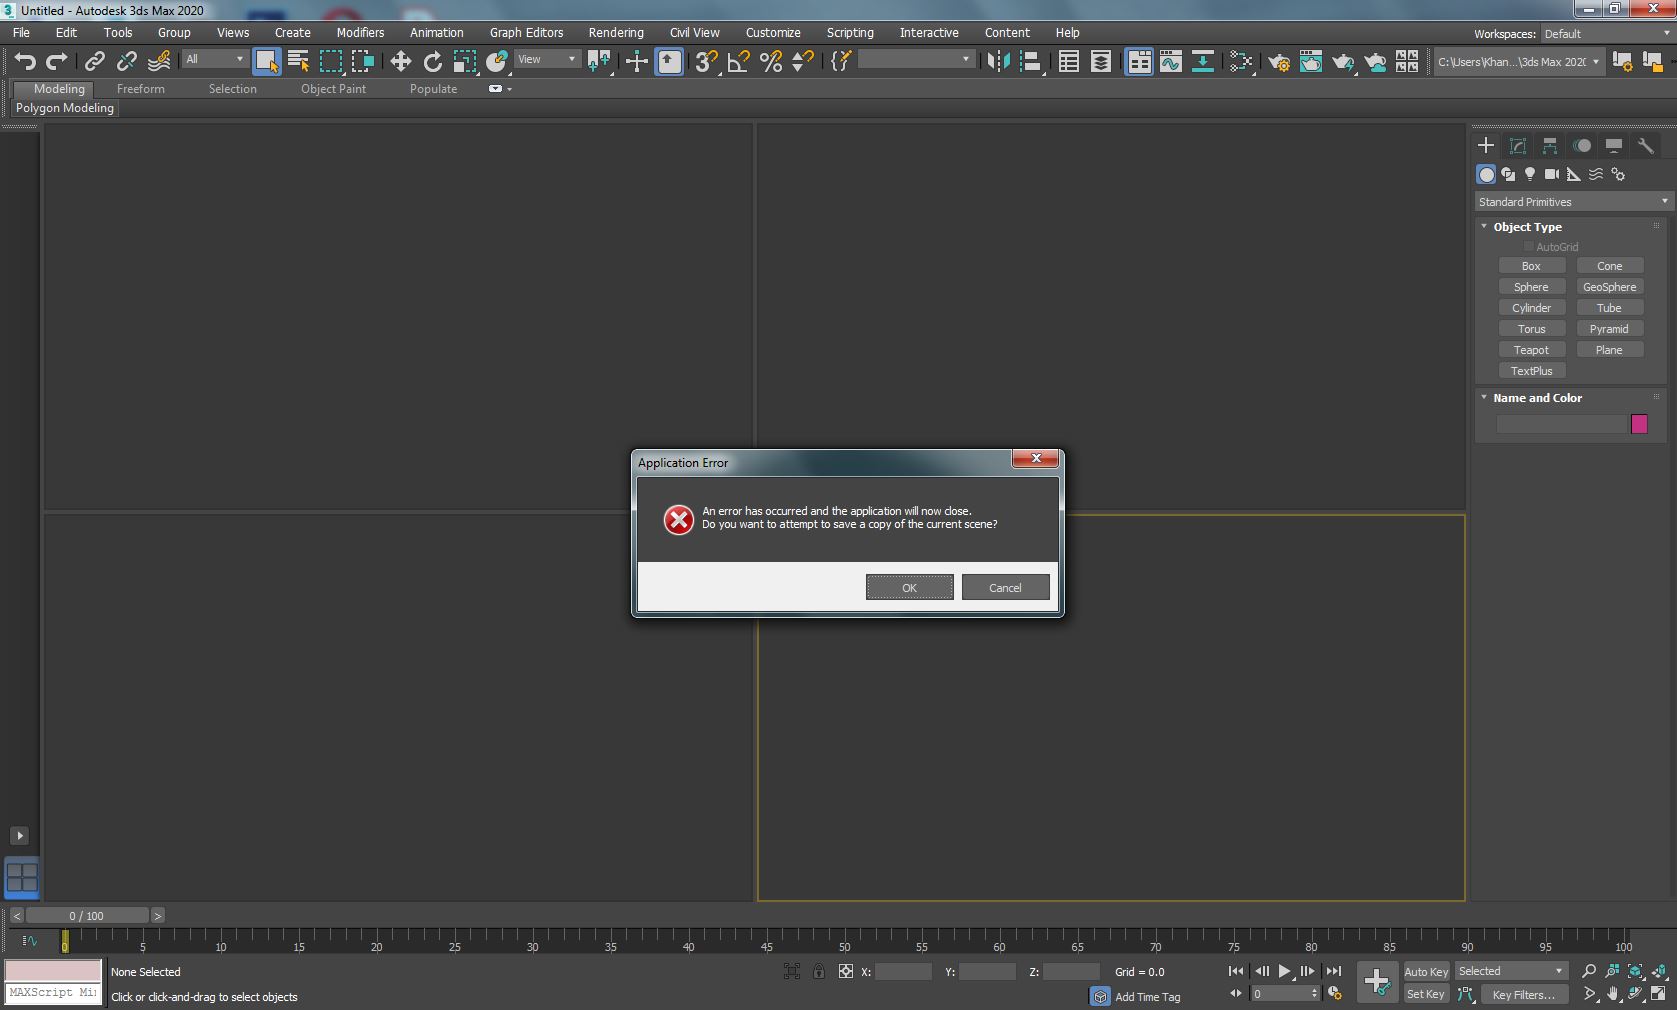Toggle the Selection Lock padlock
The width and height of the screenshot is (1677, 1010).
point(819,971)
